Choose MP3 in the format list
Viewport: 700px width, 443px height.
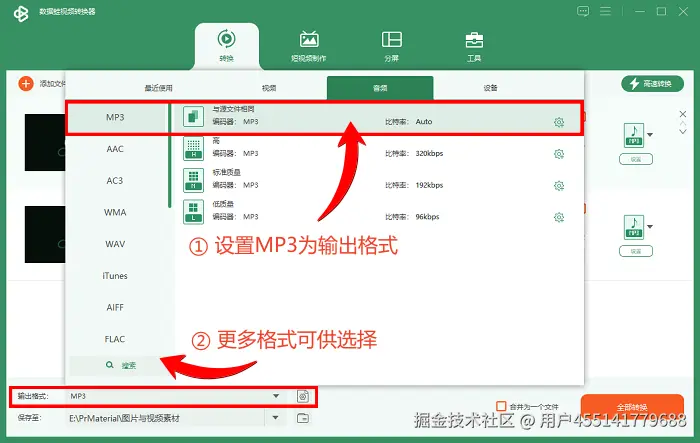click(x=115, y=117)
